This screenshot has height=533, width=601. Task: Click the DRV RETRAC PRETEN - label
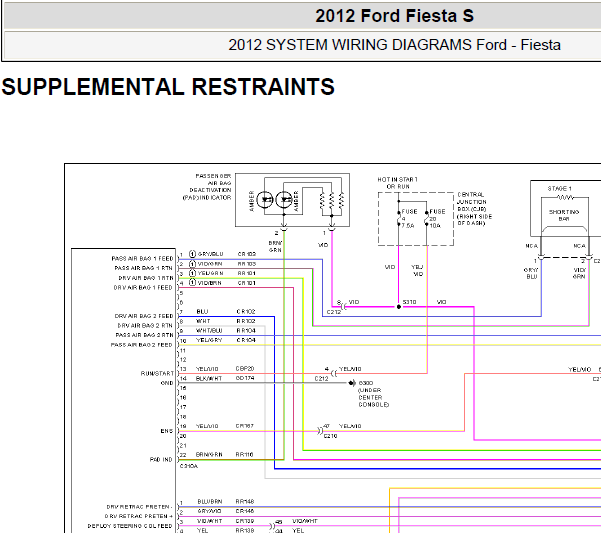[x=138, y=507]
